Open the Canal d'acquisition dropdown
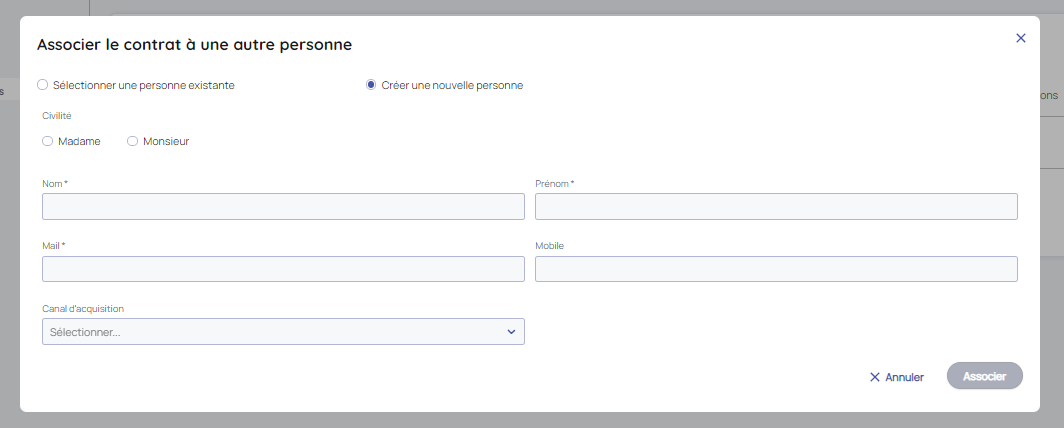The width and height of the screenshot is (1064, 428). coord(283,332)
